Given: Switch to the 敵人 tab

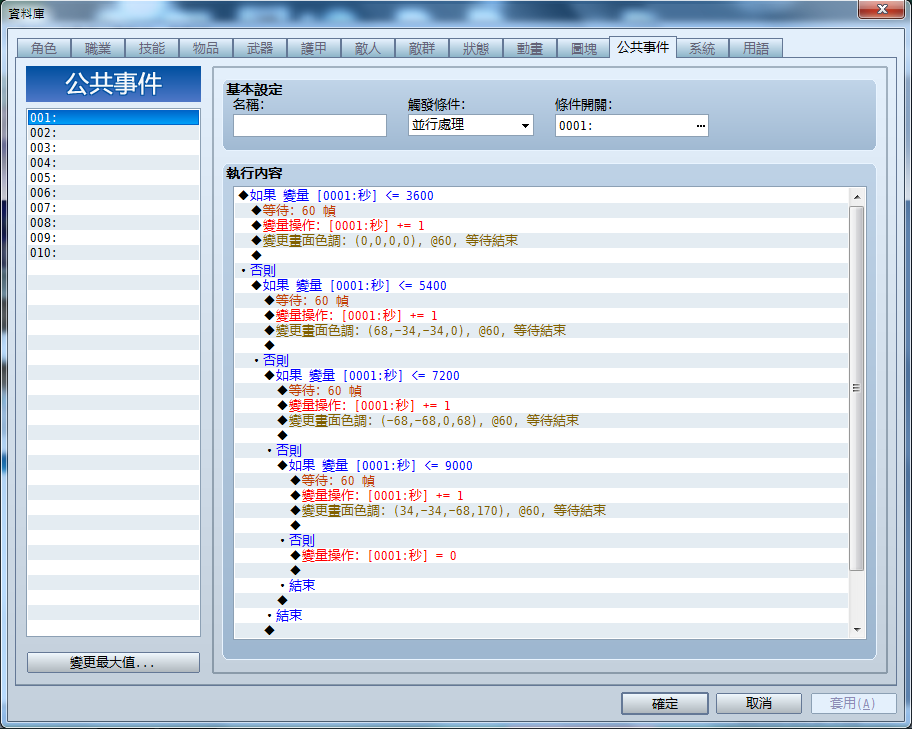Looking at the screenshot, I should [368, 48].
